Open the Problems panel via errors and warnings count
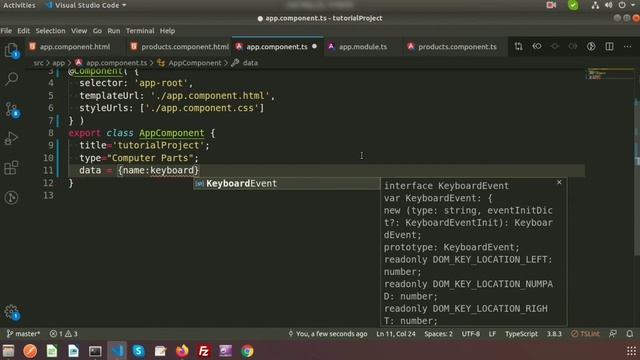 point(64,334)
